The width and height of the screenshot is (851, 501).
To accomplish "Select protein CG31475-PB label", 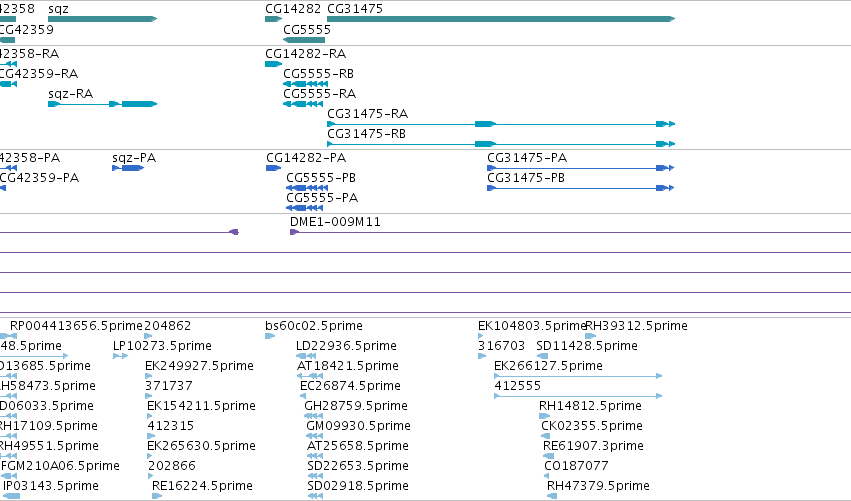I will 526,178.
